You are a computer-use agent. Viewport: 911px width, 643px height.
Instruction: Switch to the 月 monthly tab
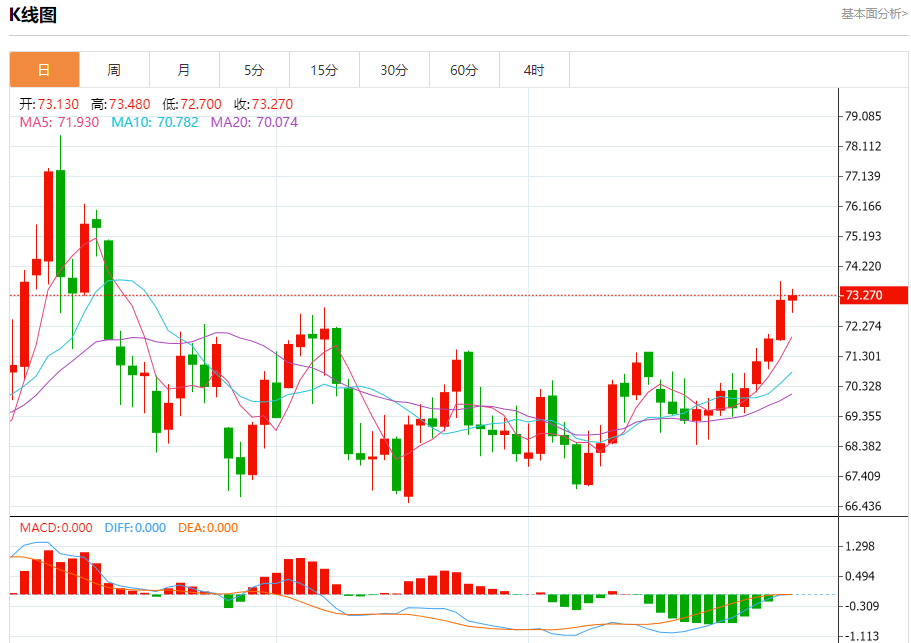[184, 70]
